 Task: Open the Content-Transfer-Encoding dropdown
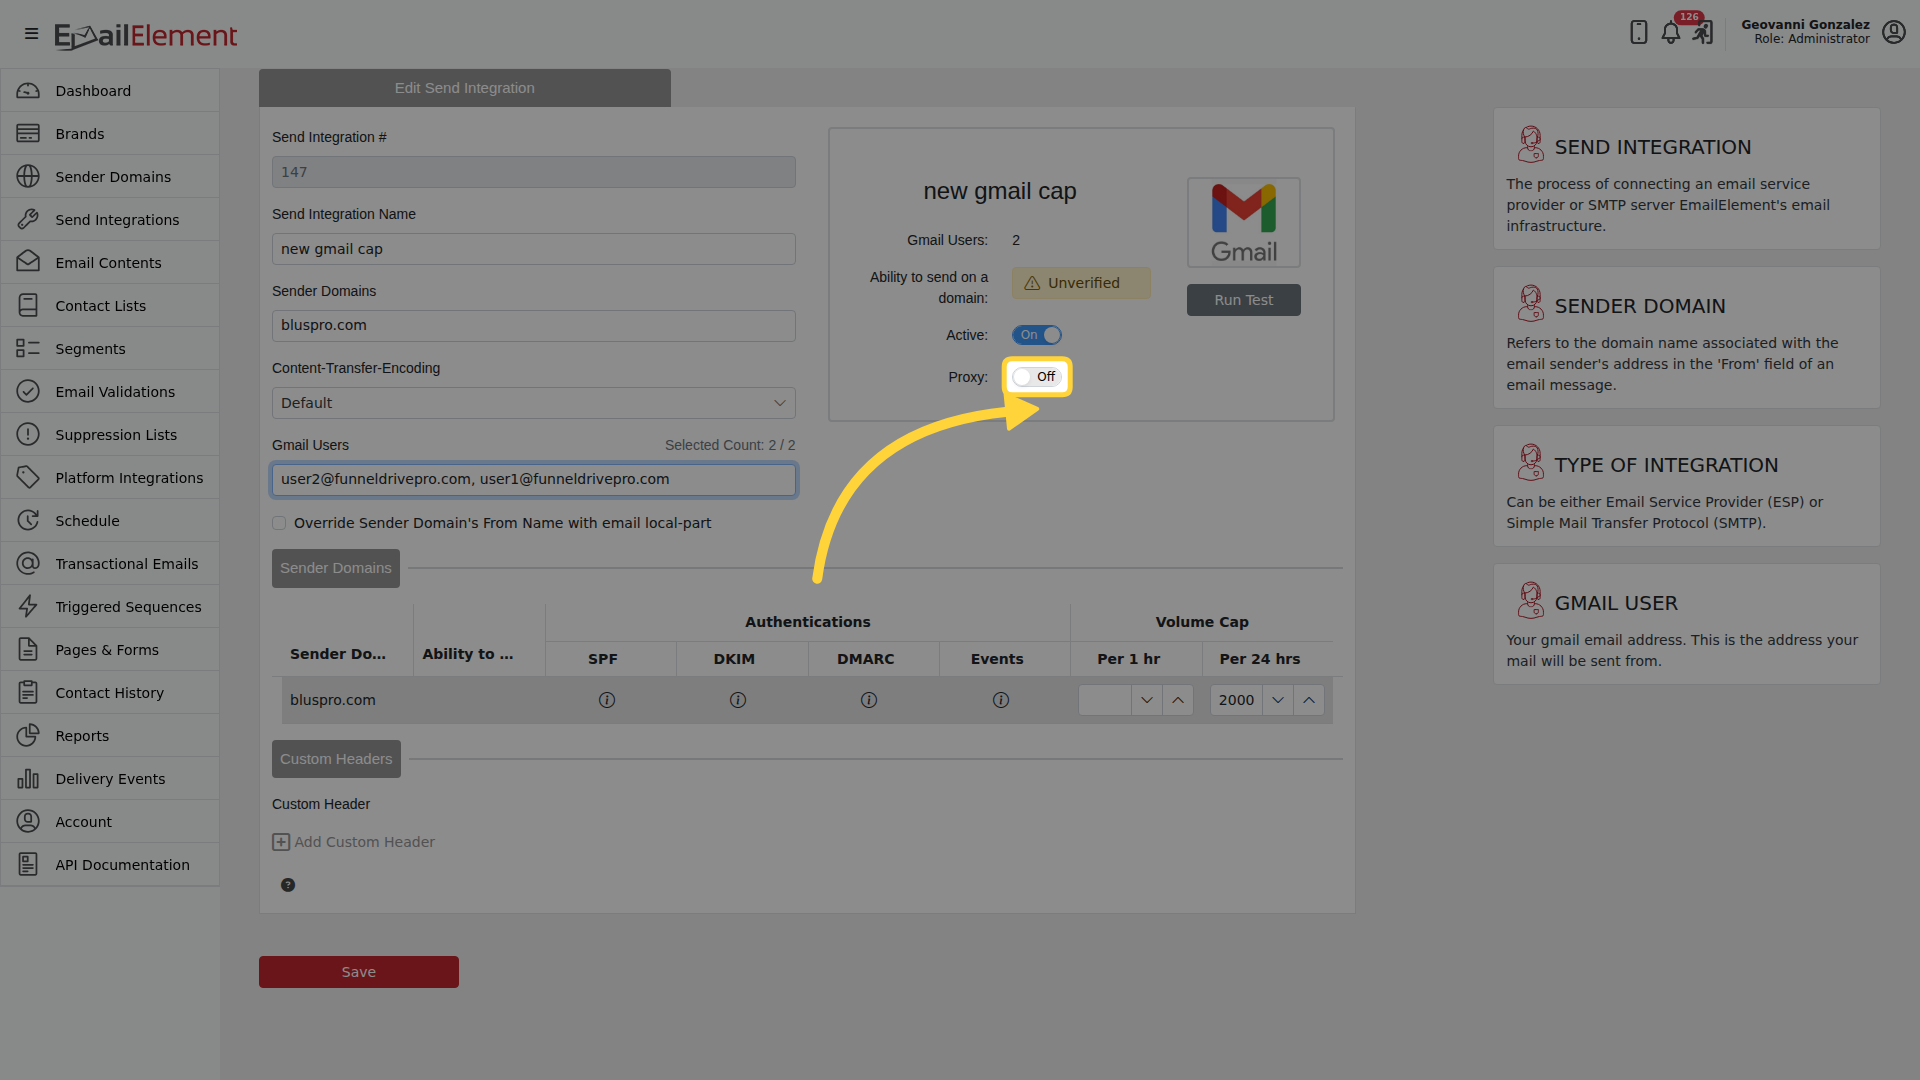pos(534,403)
